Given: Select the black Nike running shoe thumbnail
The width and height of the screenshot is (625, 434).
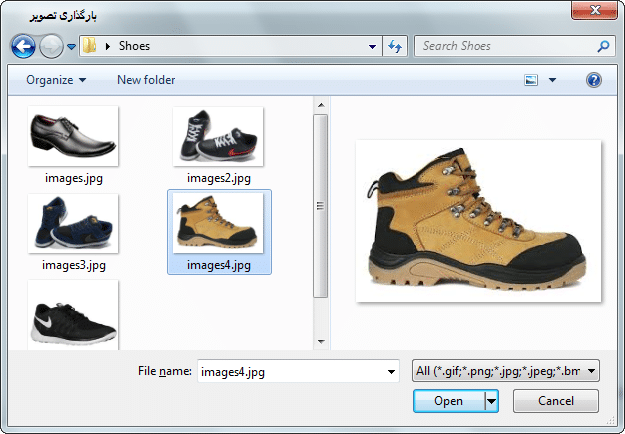Looking at the screenshot, I should pyautogui.click(x=73, y=315).
